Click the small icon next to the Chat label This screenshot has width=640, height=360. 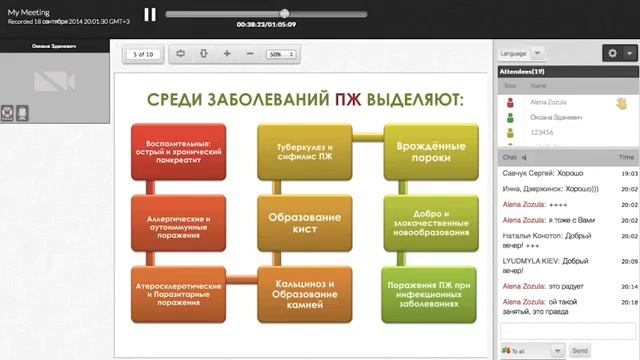coord(524,157)
